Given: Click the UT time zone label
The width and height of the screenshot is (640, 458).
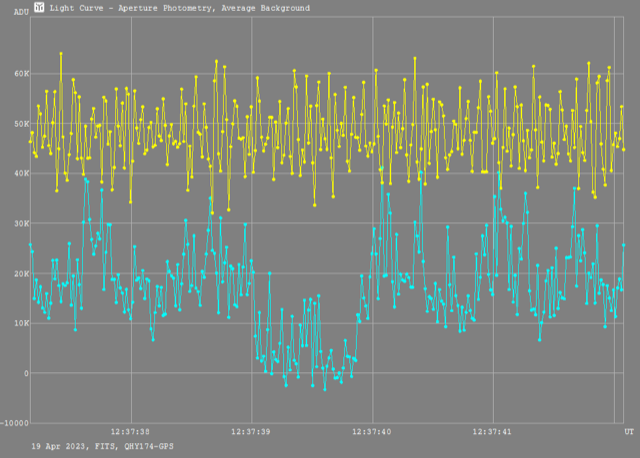Looking at the screenshot, I should coord(629,432).
